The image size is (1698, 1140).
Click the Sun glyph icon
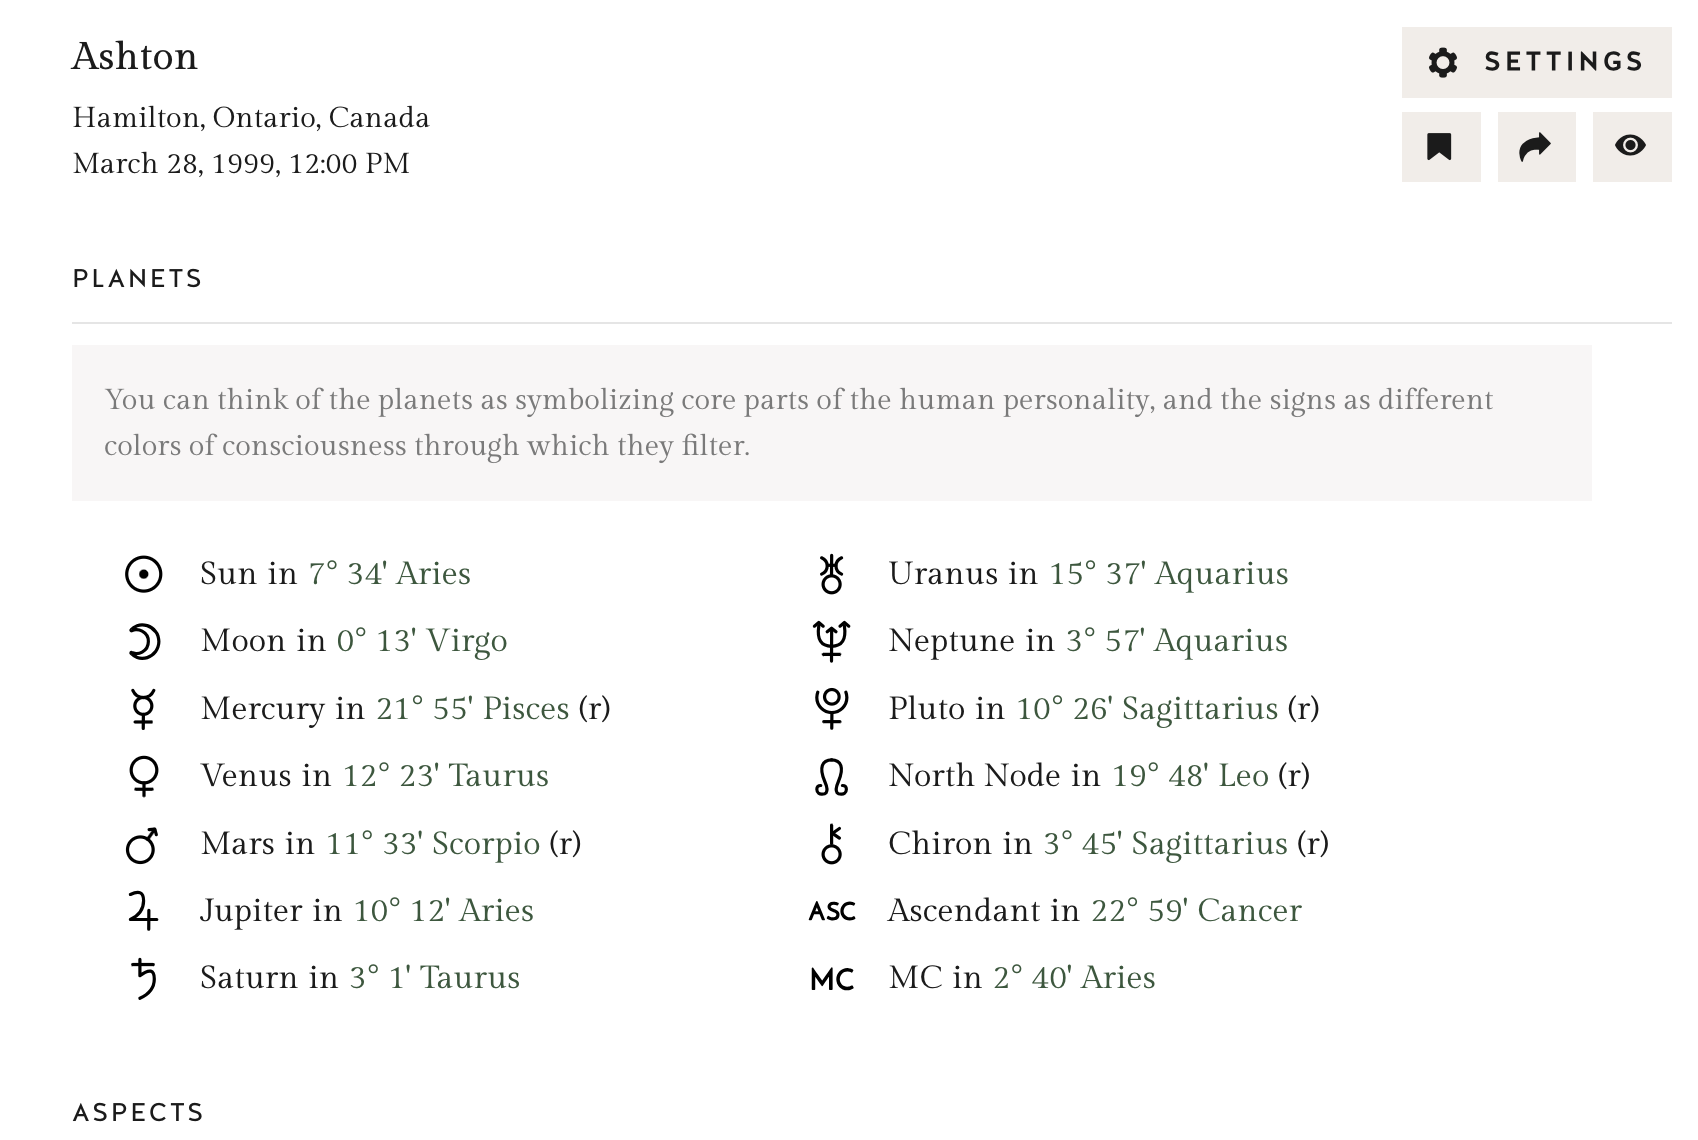click(x=143, y=574)
